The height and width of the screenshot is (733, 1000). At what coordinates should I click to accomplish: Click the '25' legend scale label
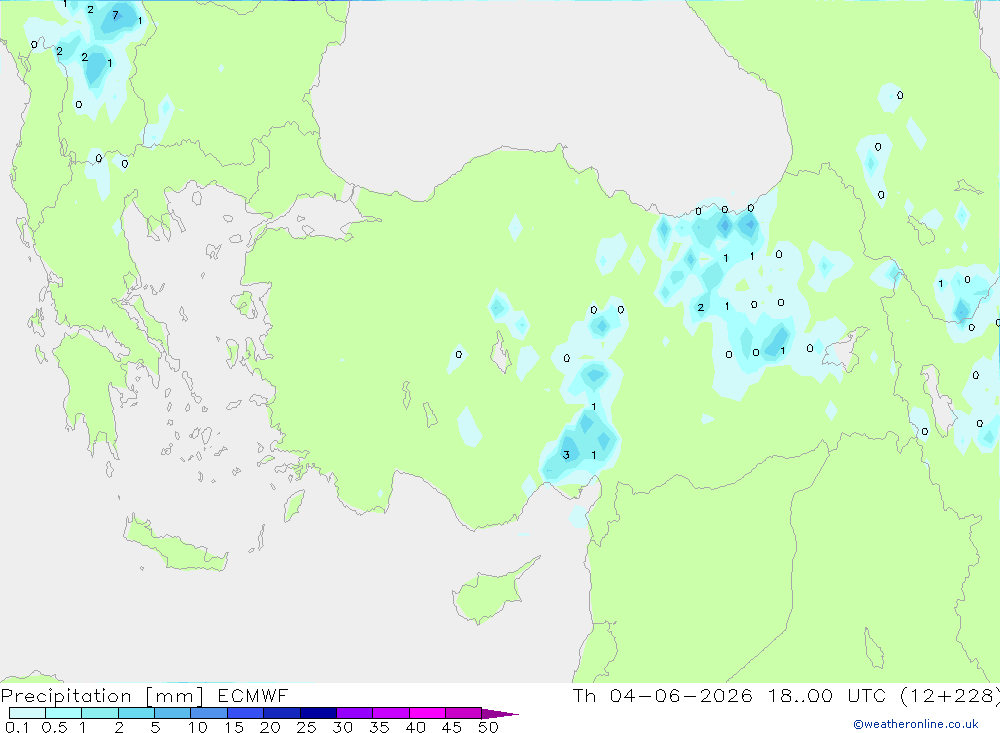[306, 727]
